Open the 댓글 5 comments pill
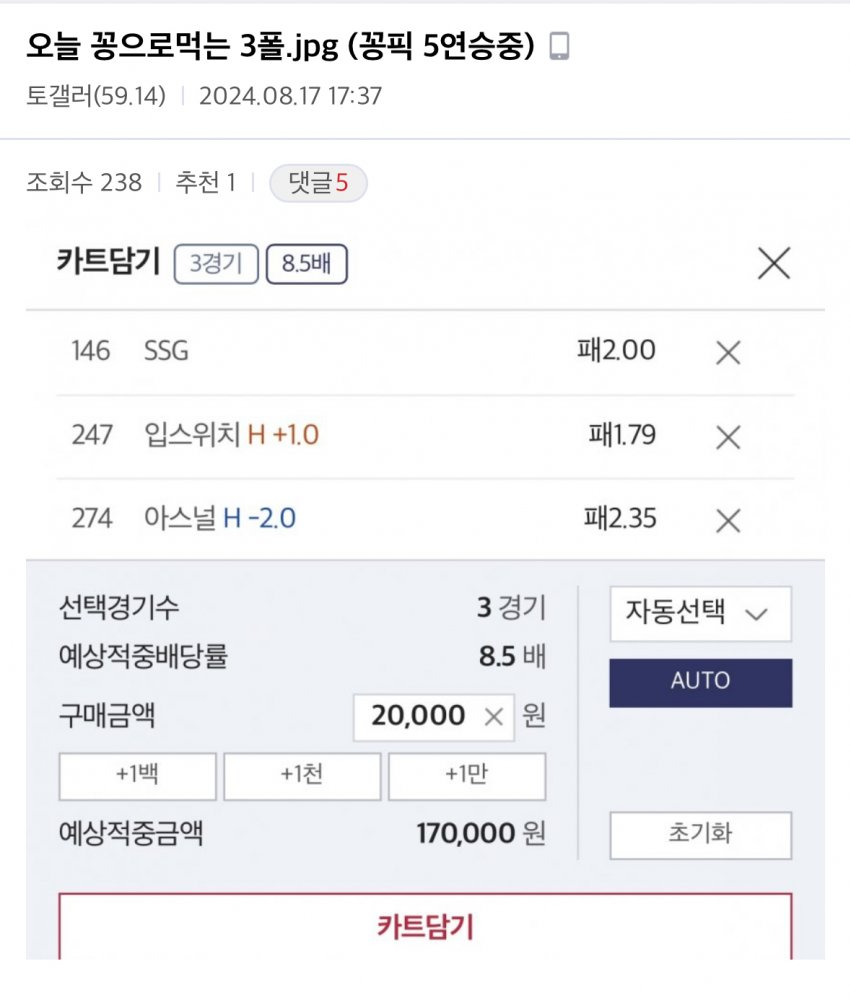The width and height of the screenshot is (850, 1000). tap(318, 183)
